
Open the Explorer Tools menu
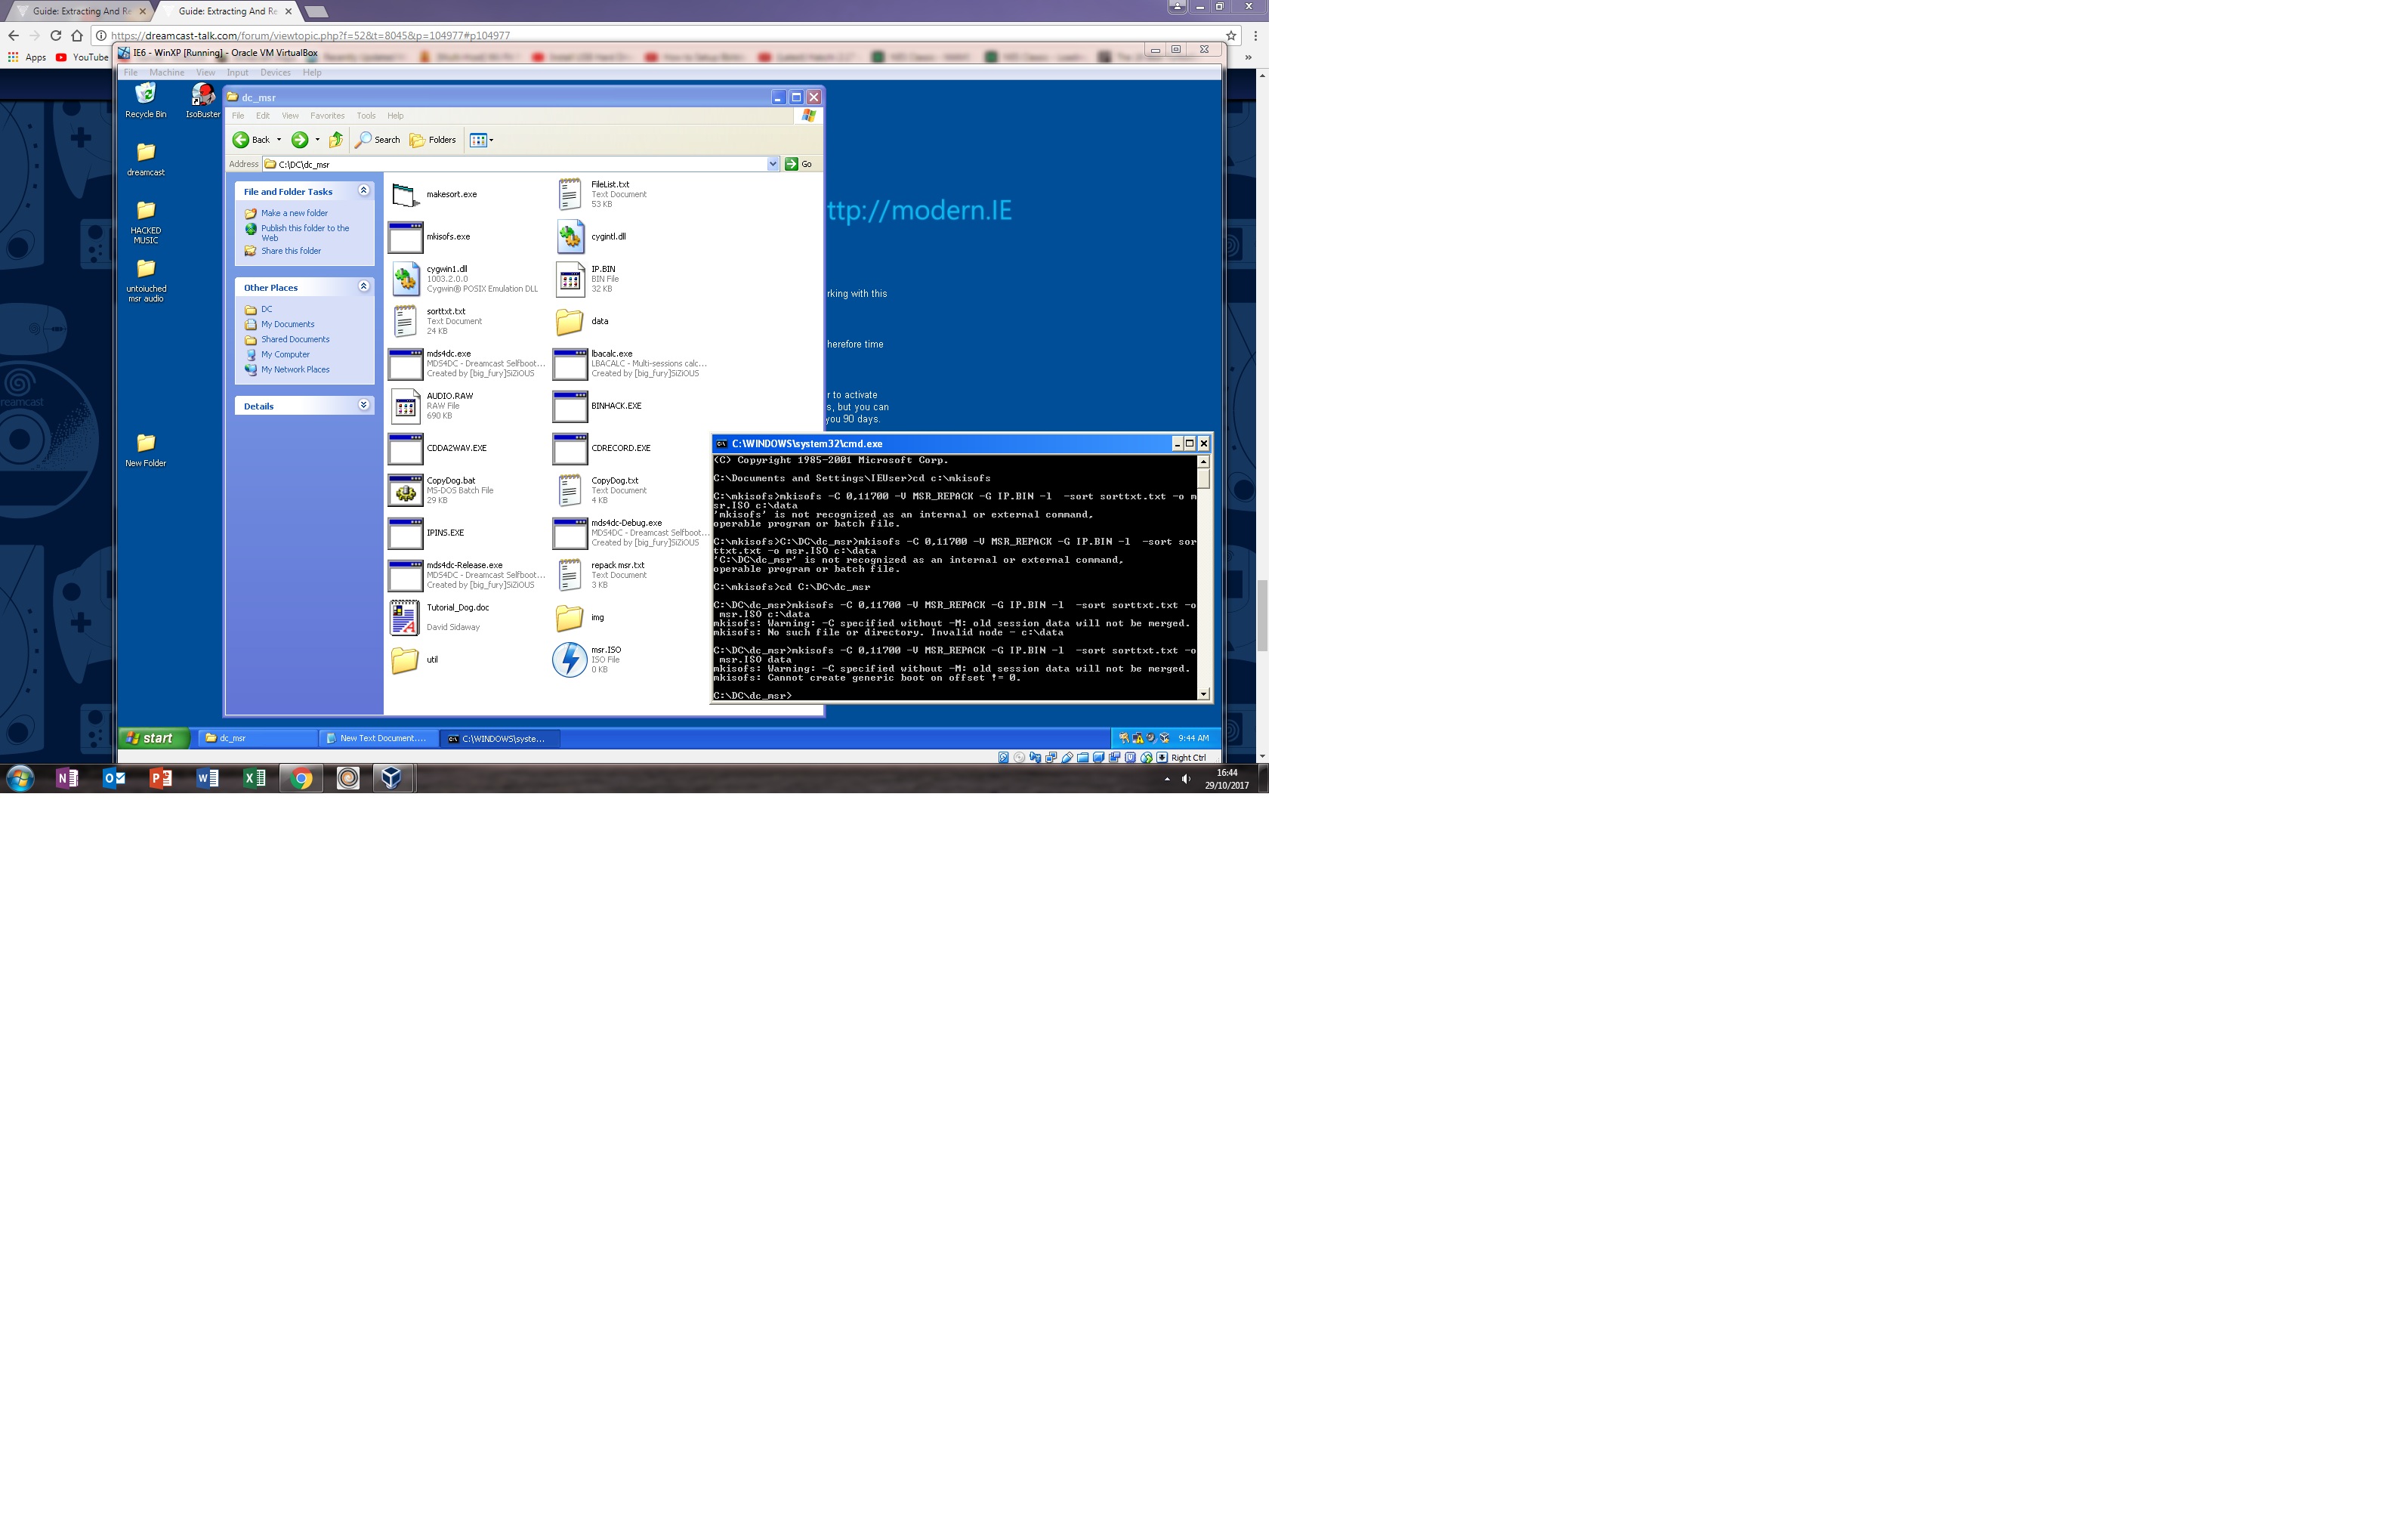tap(366, 116)
